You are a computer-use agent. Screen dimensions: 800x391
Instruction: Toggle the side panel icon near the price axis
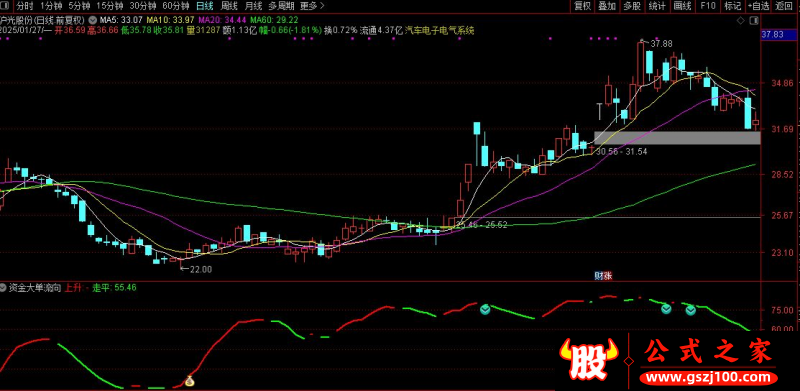coord(754,20)
